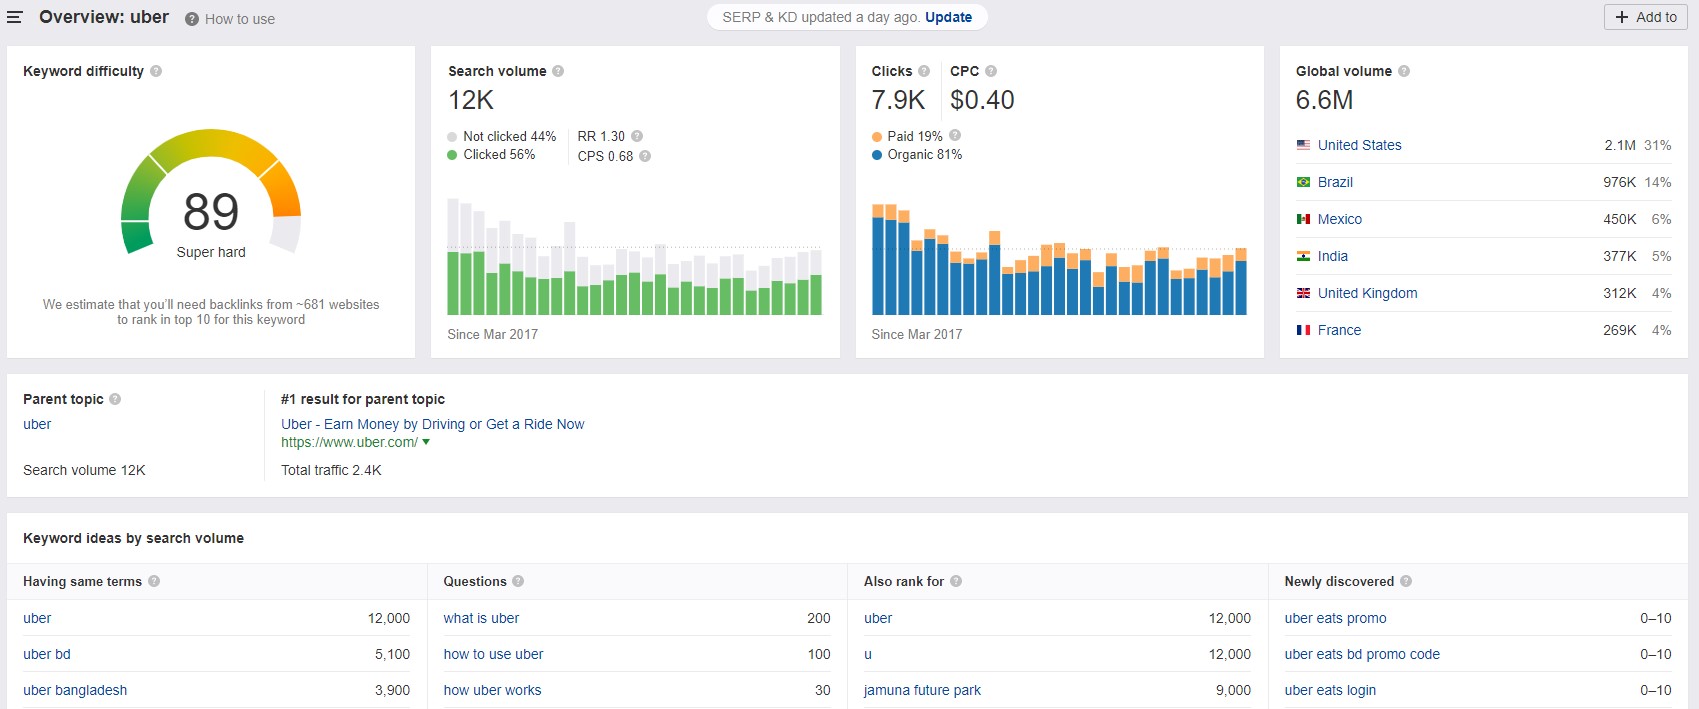Click the clicks stacked bar chart
Viewport: 1699px width, 709px height.
tap(1059, 259)
